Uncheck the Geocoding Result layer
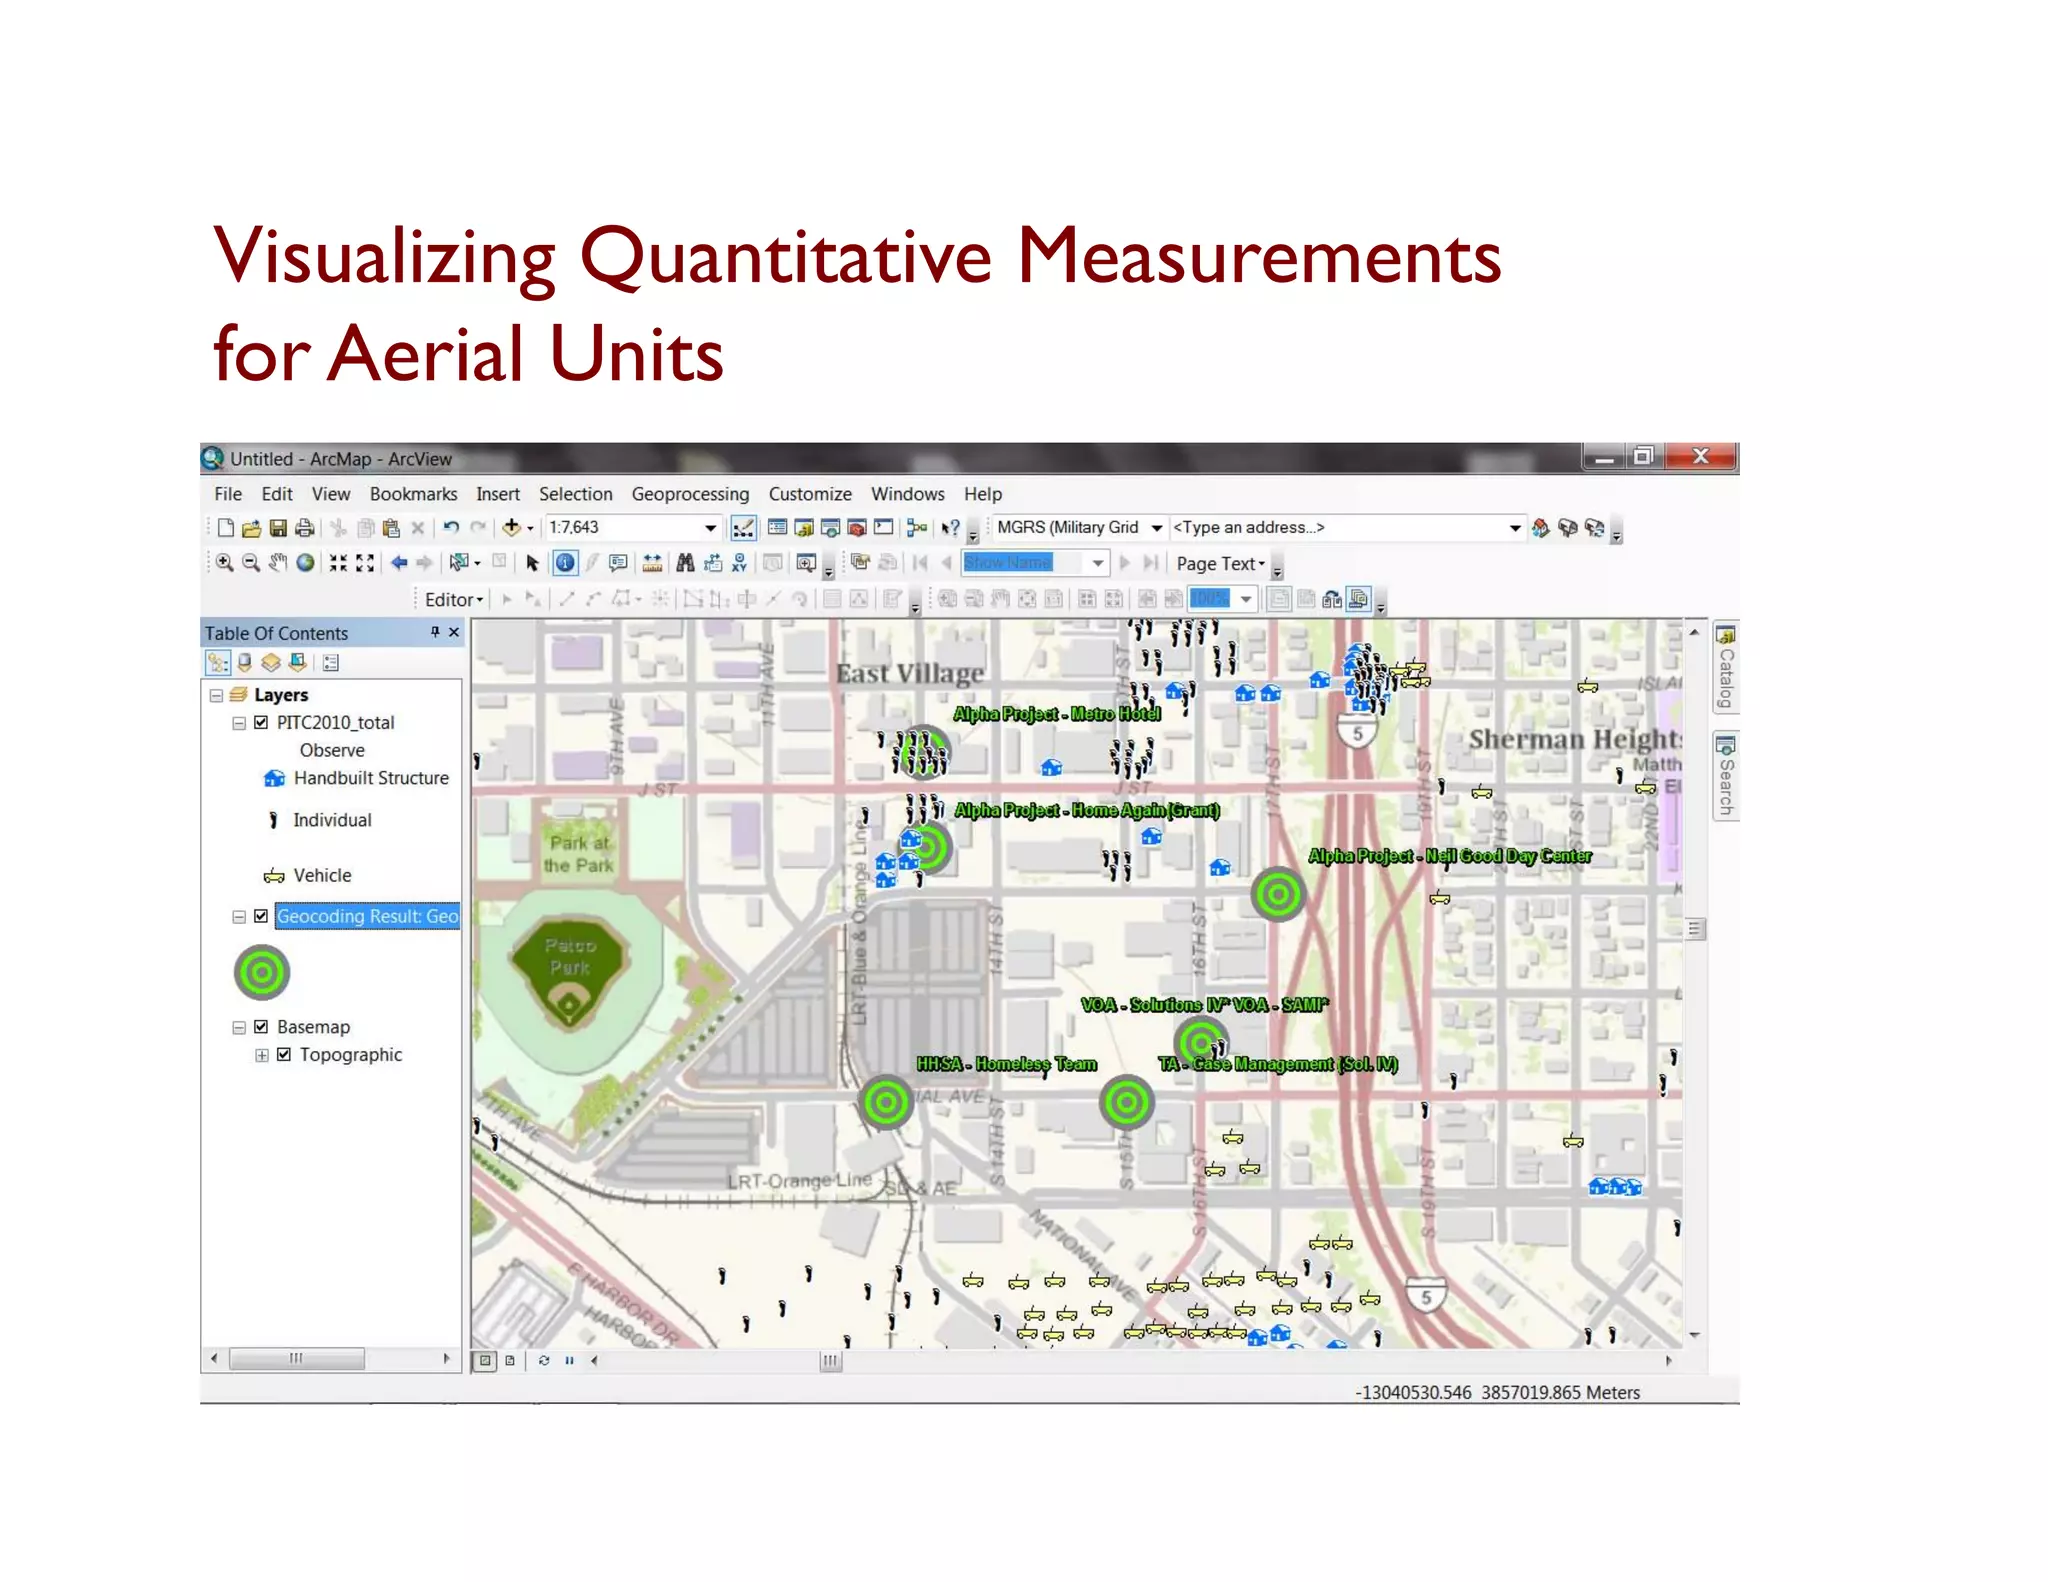Viewport: 2048px width, 1582px height. tap(261, 916)
